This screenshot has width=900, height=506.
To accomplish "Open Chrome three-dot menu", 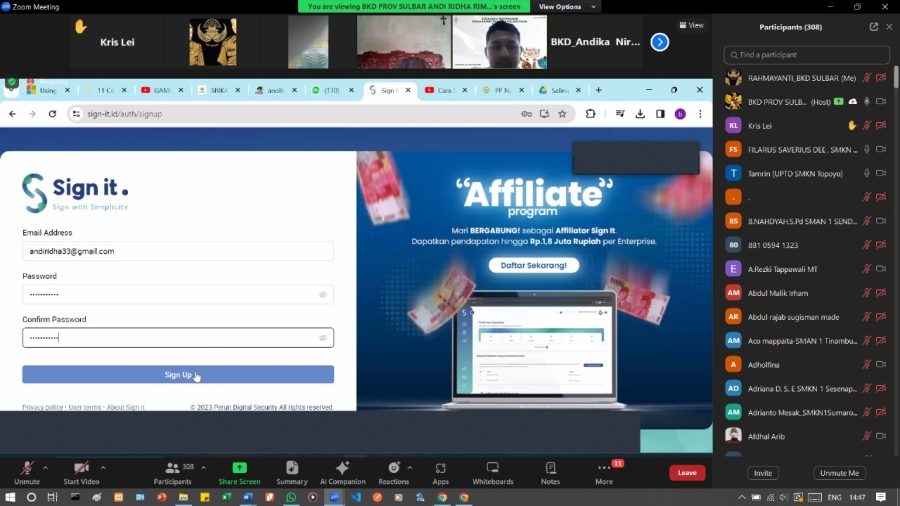I will [x=700, y=114].
